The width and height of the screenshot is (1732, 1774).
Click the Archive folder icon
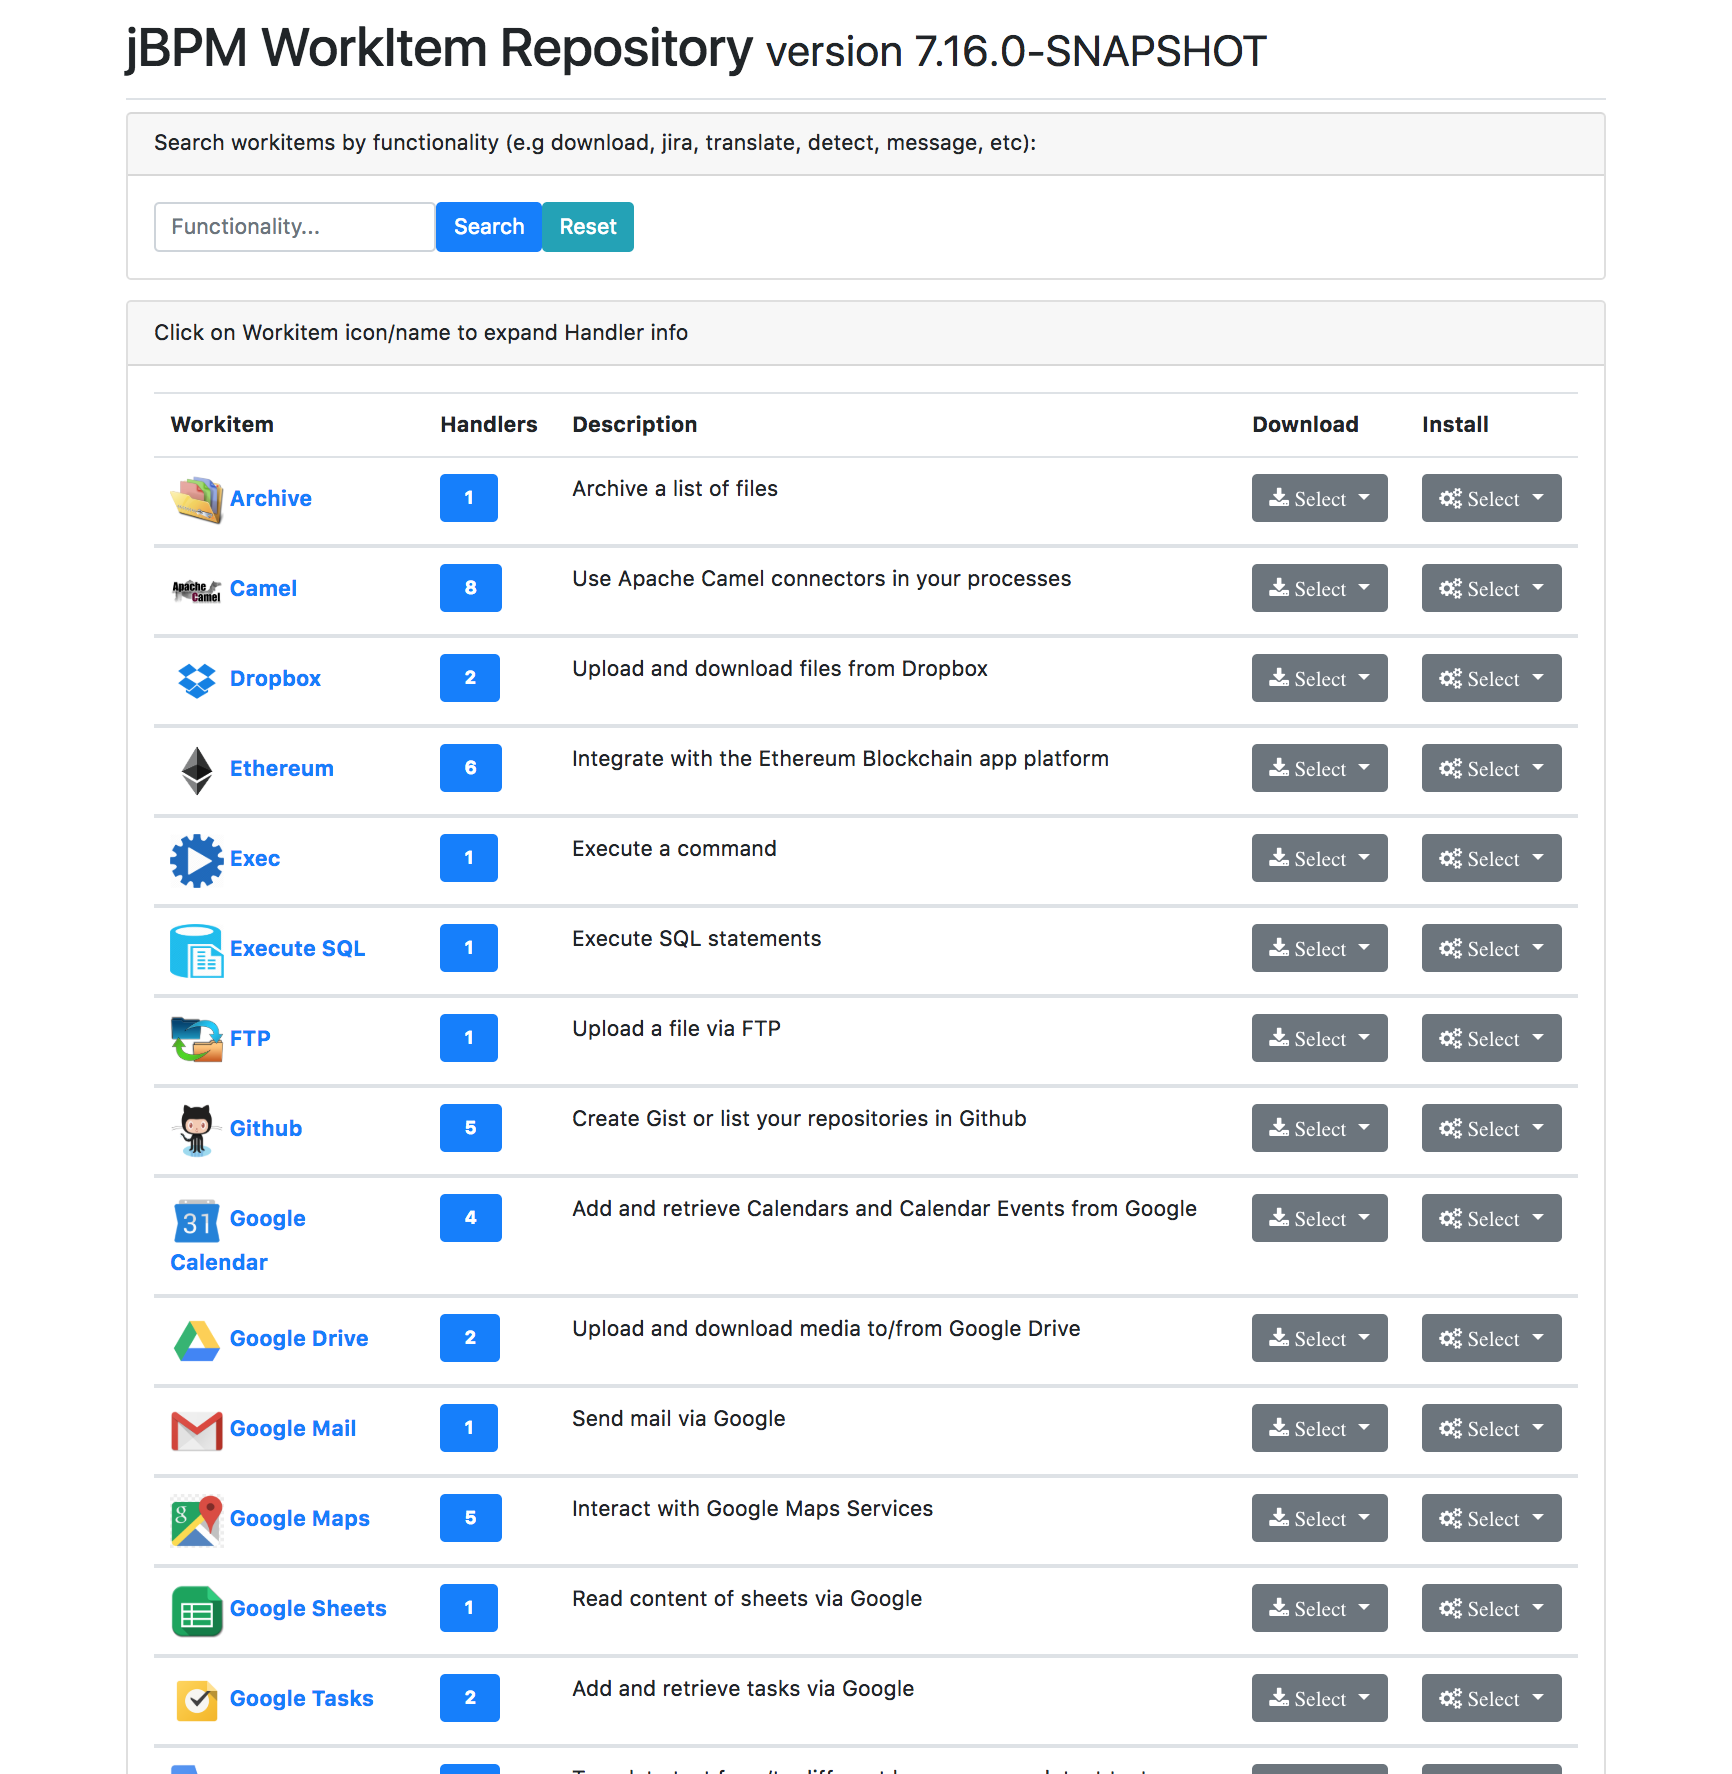(197, 499)
